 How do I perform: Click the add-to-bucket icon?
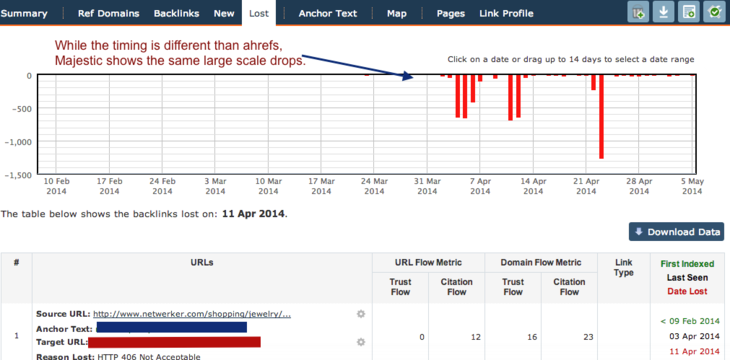pos(638,12)
